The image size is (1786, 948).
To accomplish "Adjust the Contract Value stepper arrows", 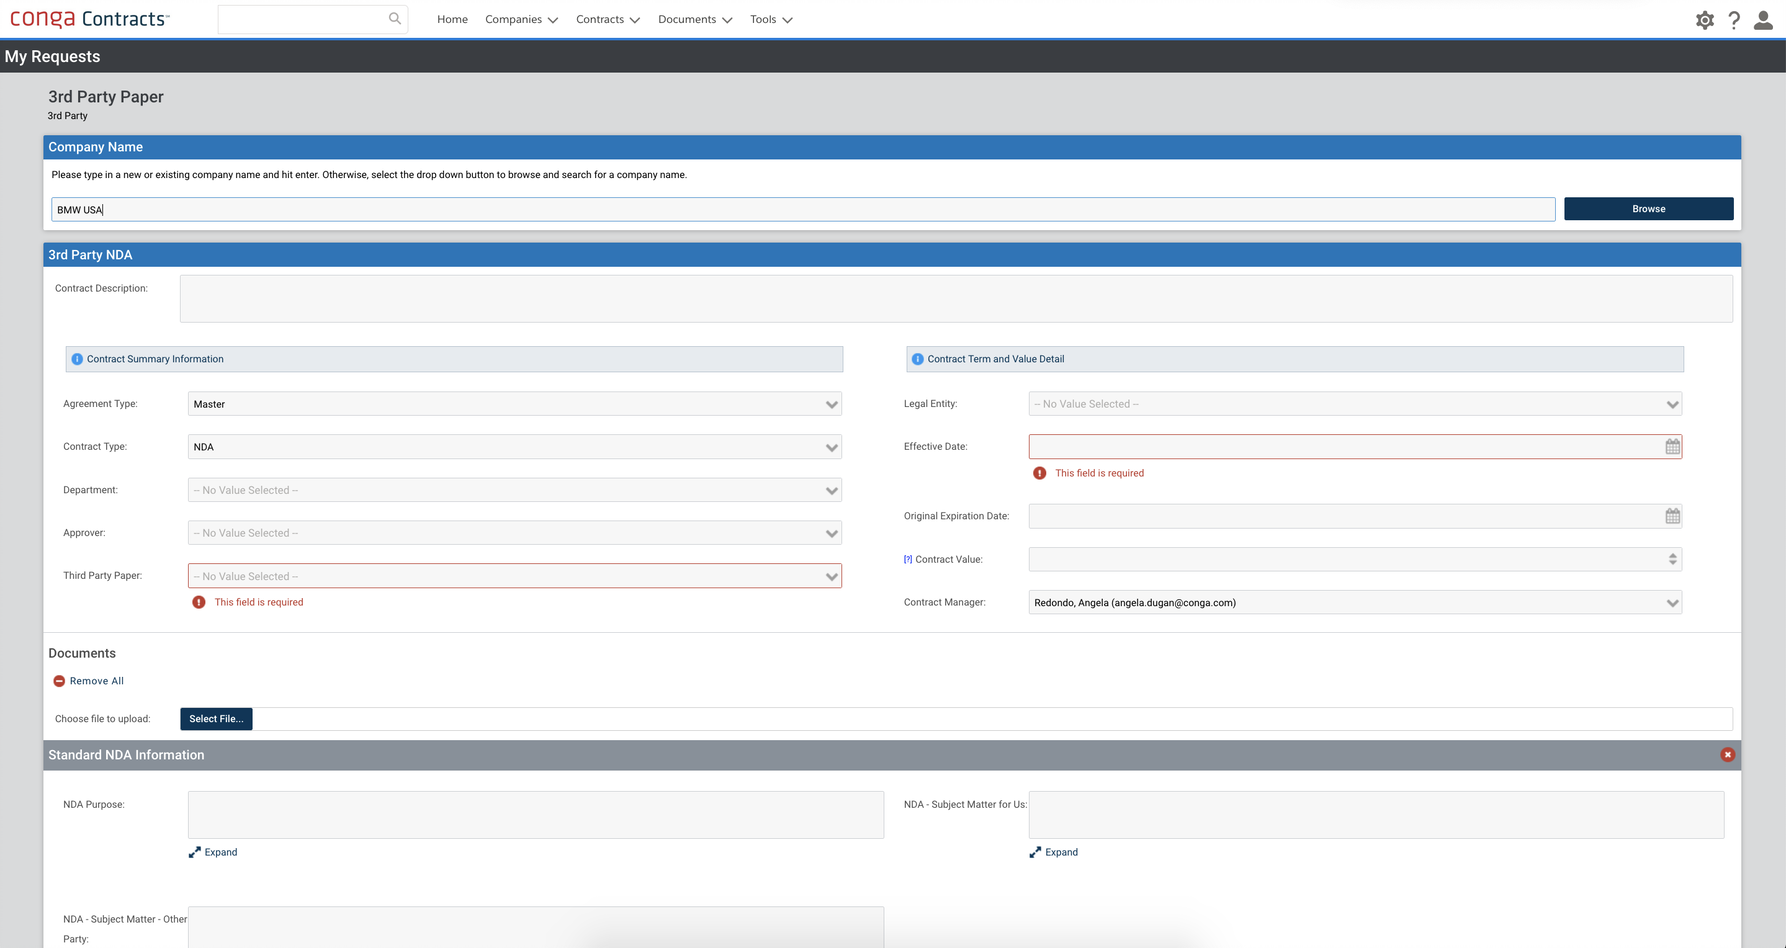I will tap(1672, 560).
